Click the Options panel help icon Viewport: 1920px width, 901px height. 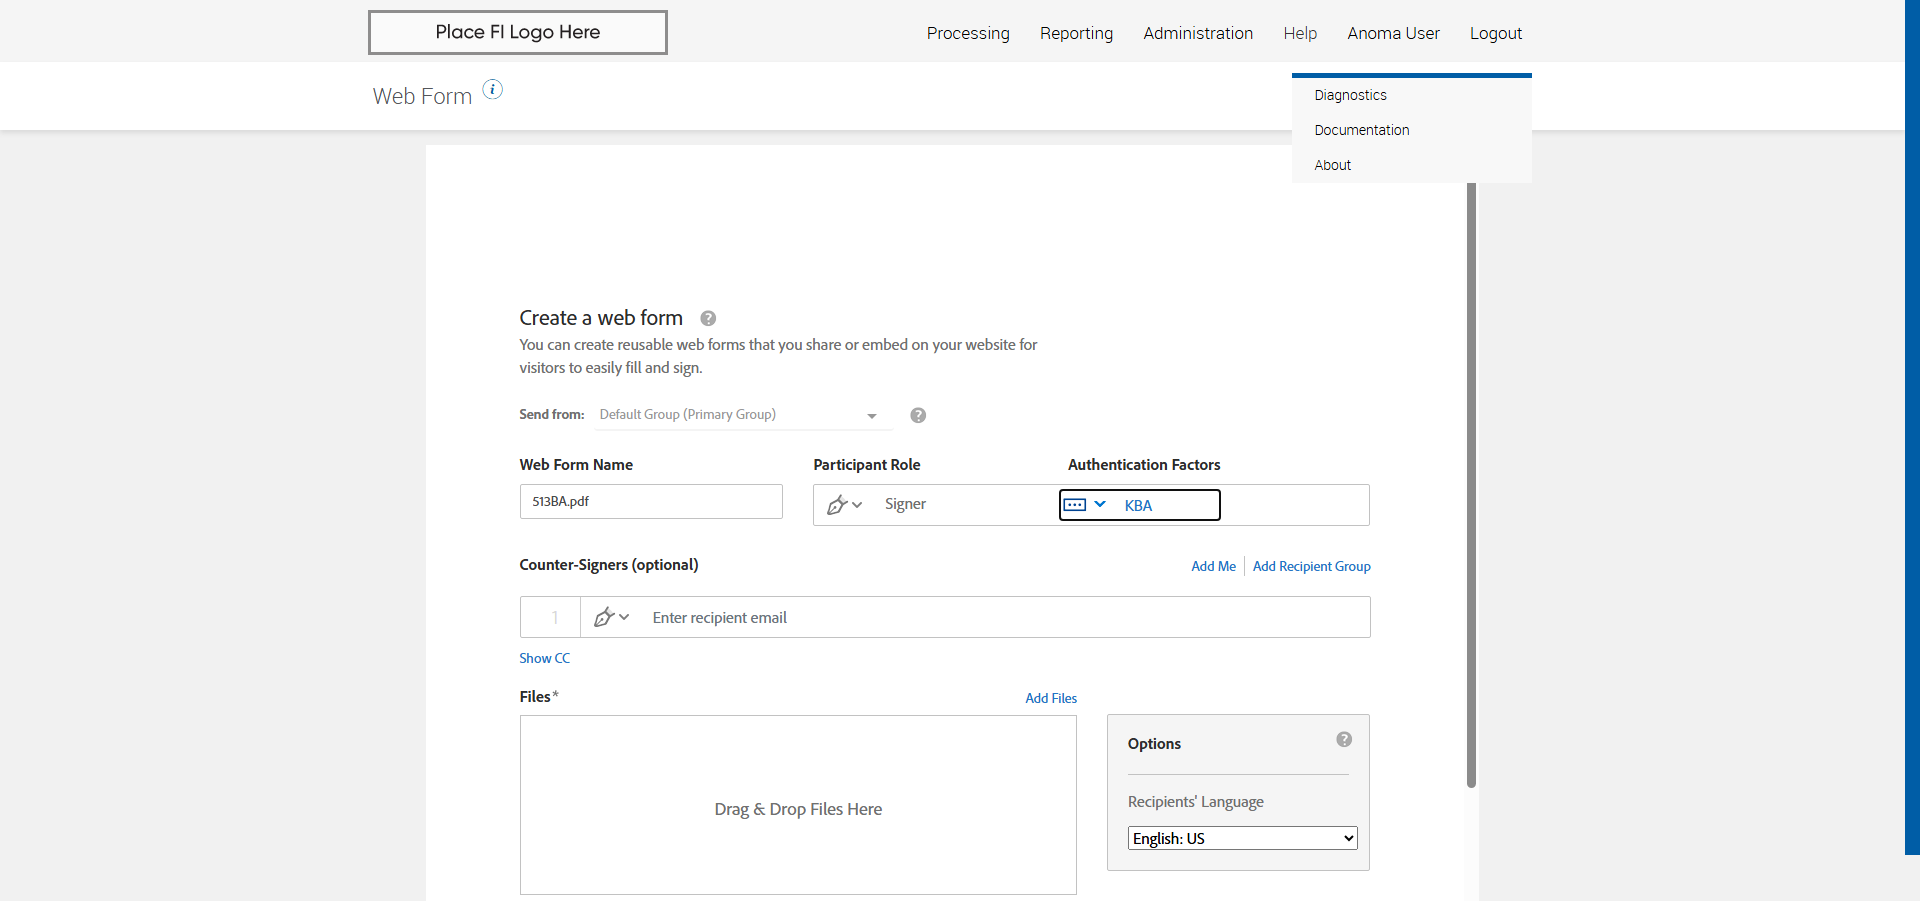pyautogui.click(x=1344, y=740)
